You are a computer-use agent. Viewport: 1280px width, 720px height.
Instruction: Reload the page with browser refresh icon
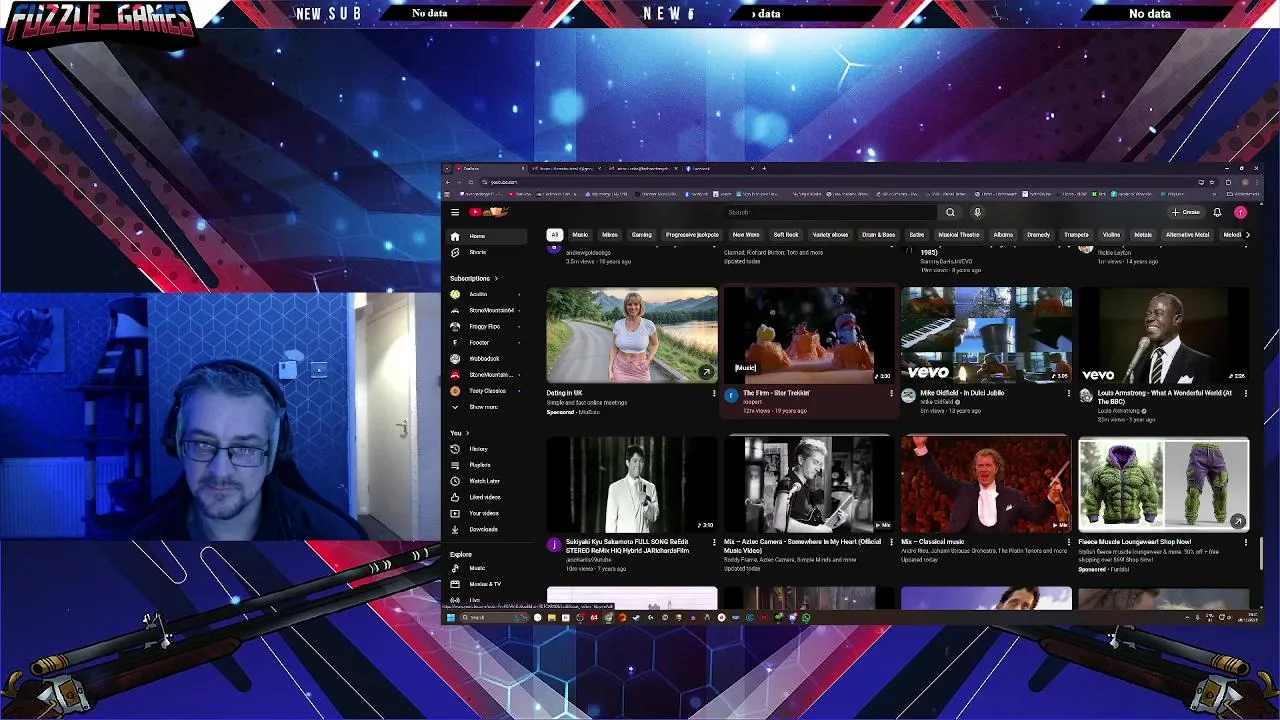[x=470, y=182]
